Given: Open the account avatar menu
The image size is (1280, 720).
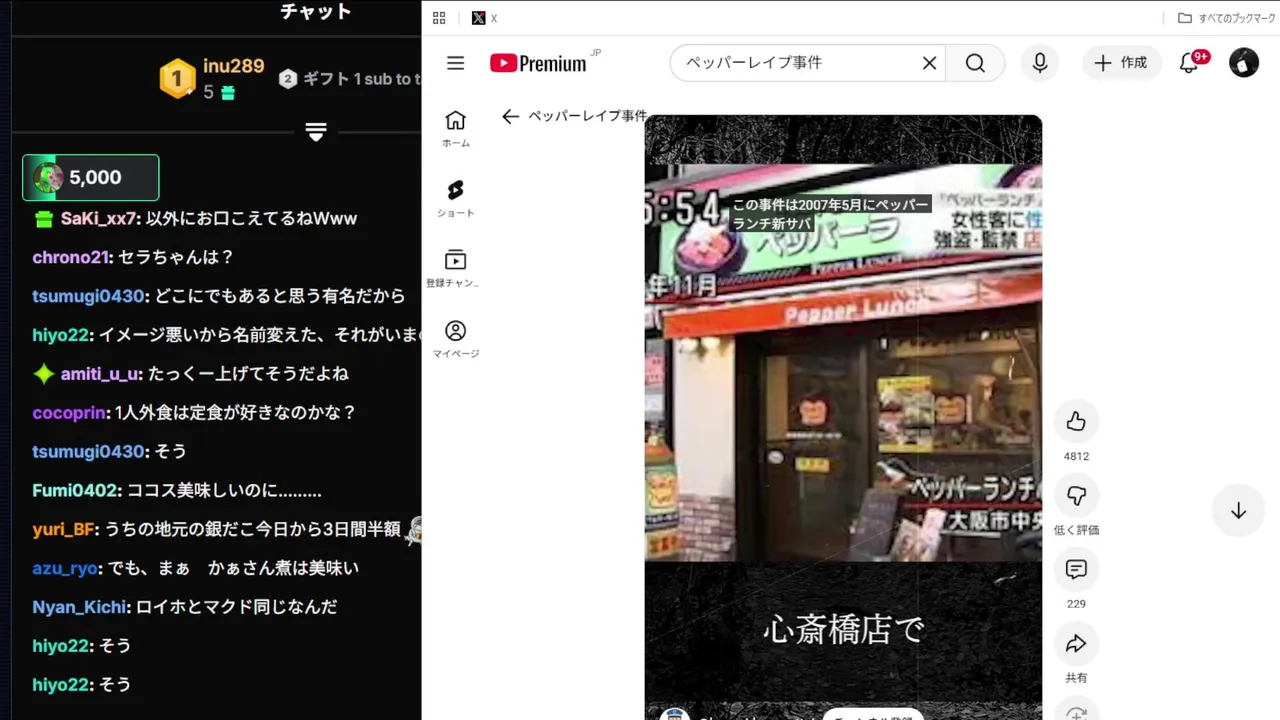Looking at the screenshot, I should pos(1244,63).
